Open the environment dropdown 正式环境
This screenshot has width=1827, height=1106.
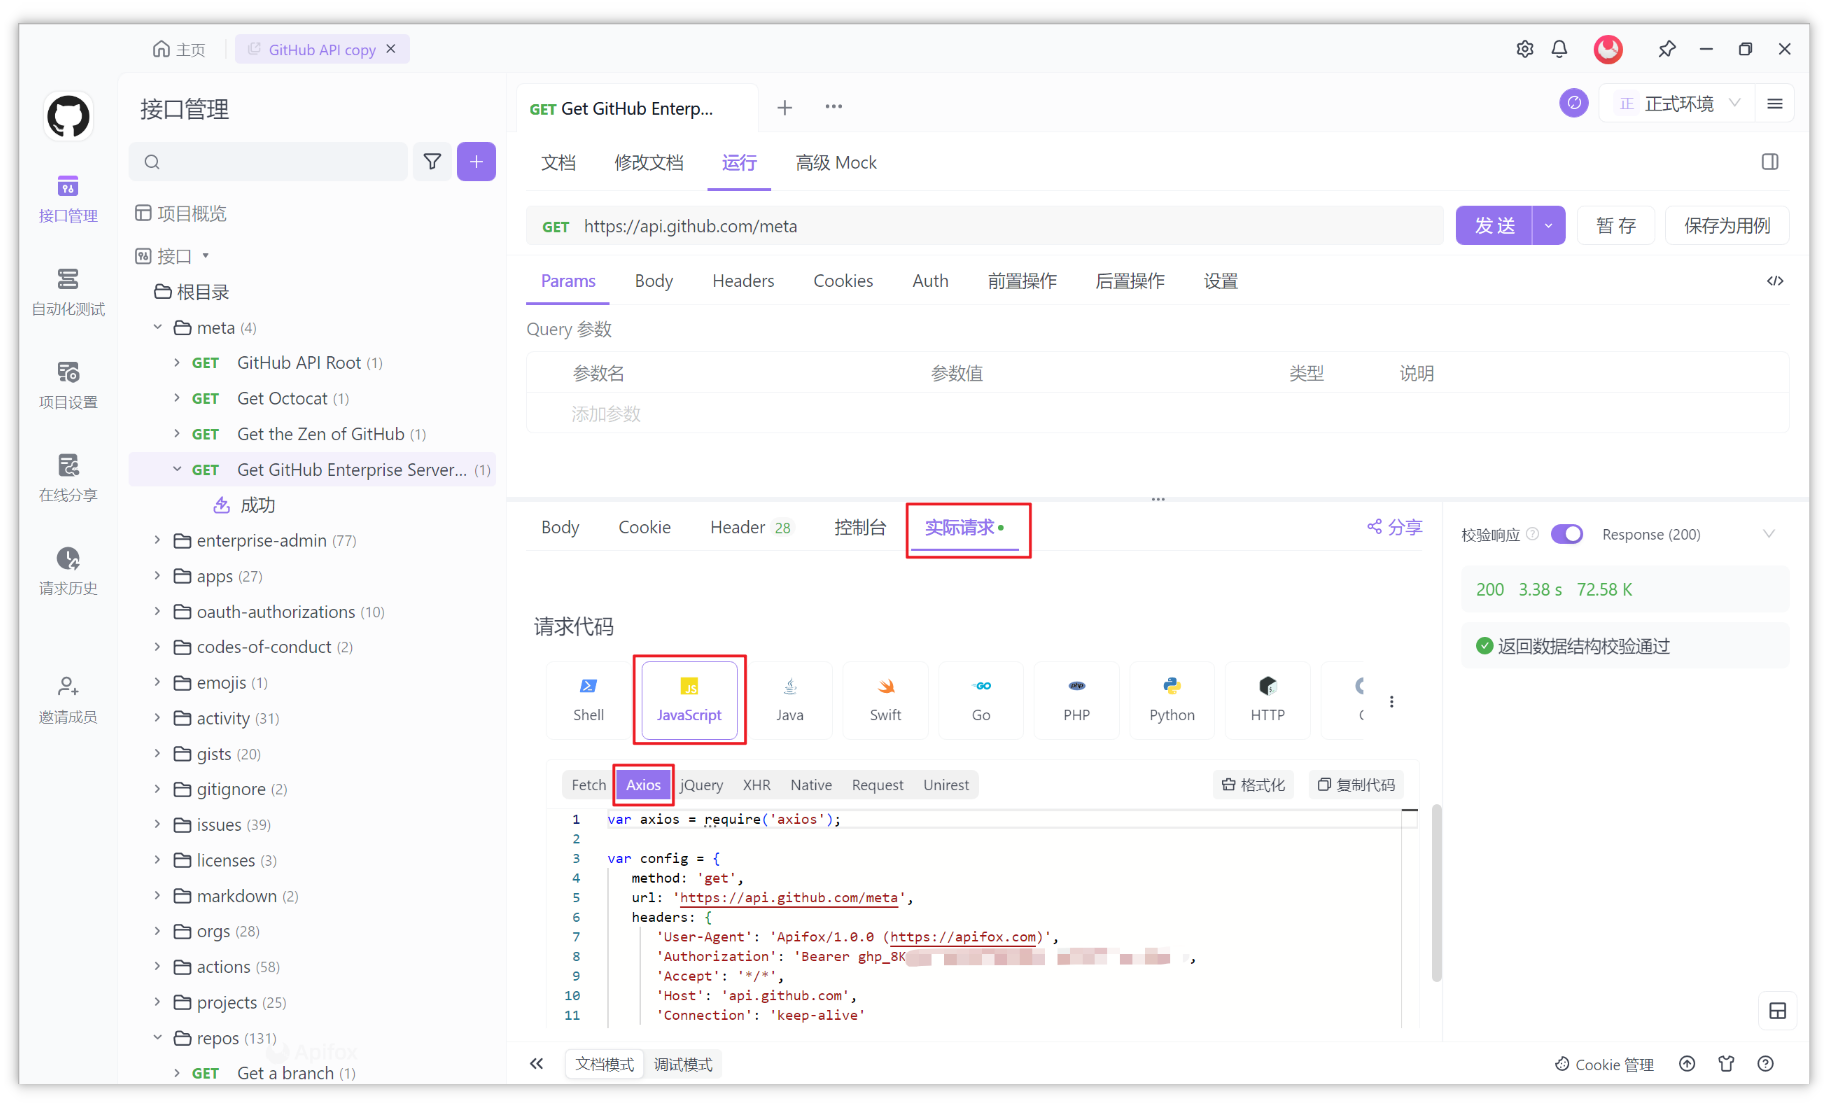point(1679,104)
